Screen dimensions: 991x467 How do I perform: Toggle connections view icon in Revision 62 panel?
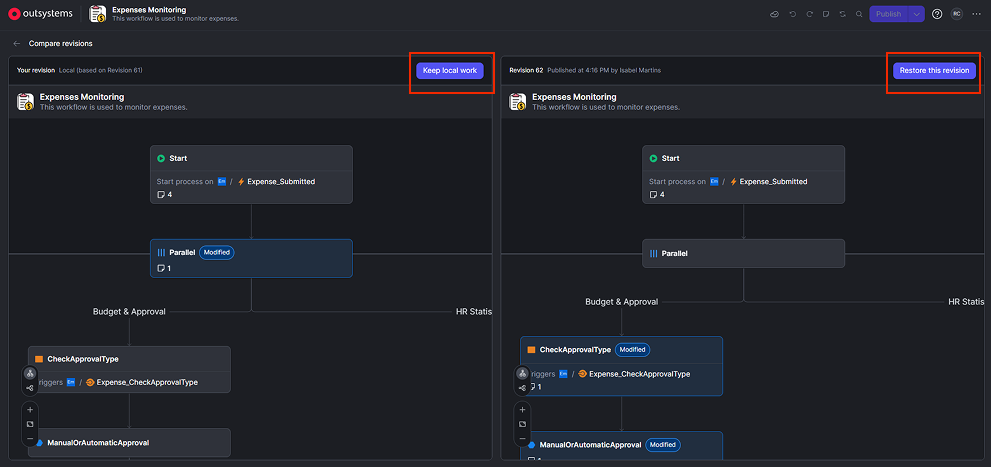coord(522,387)
